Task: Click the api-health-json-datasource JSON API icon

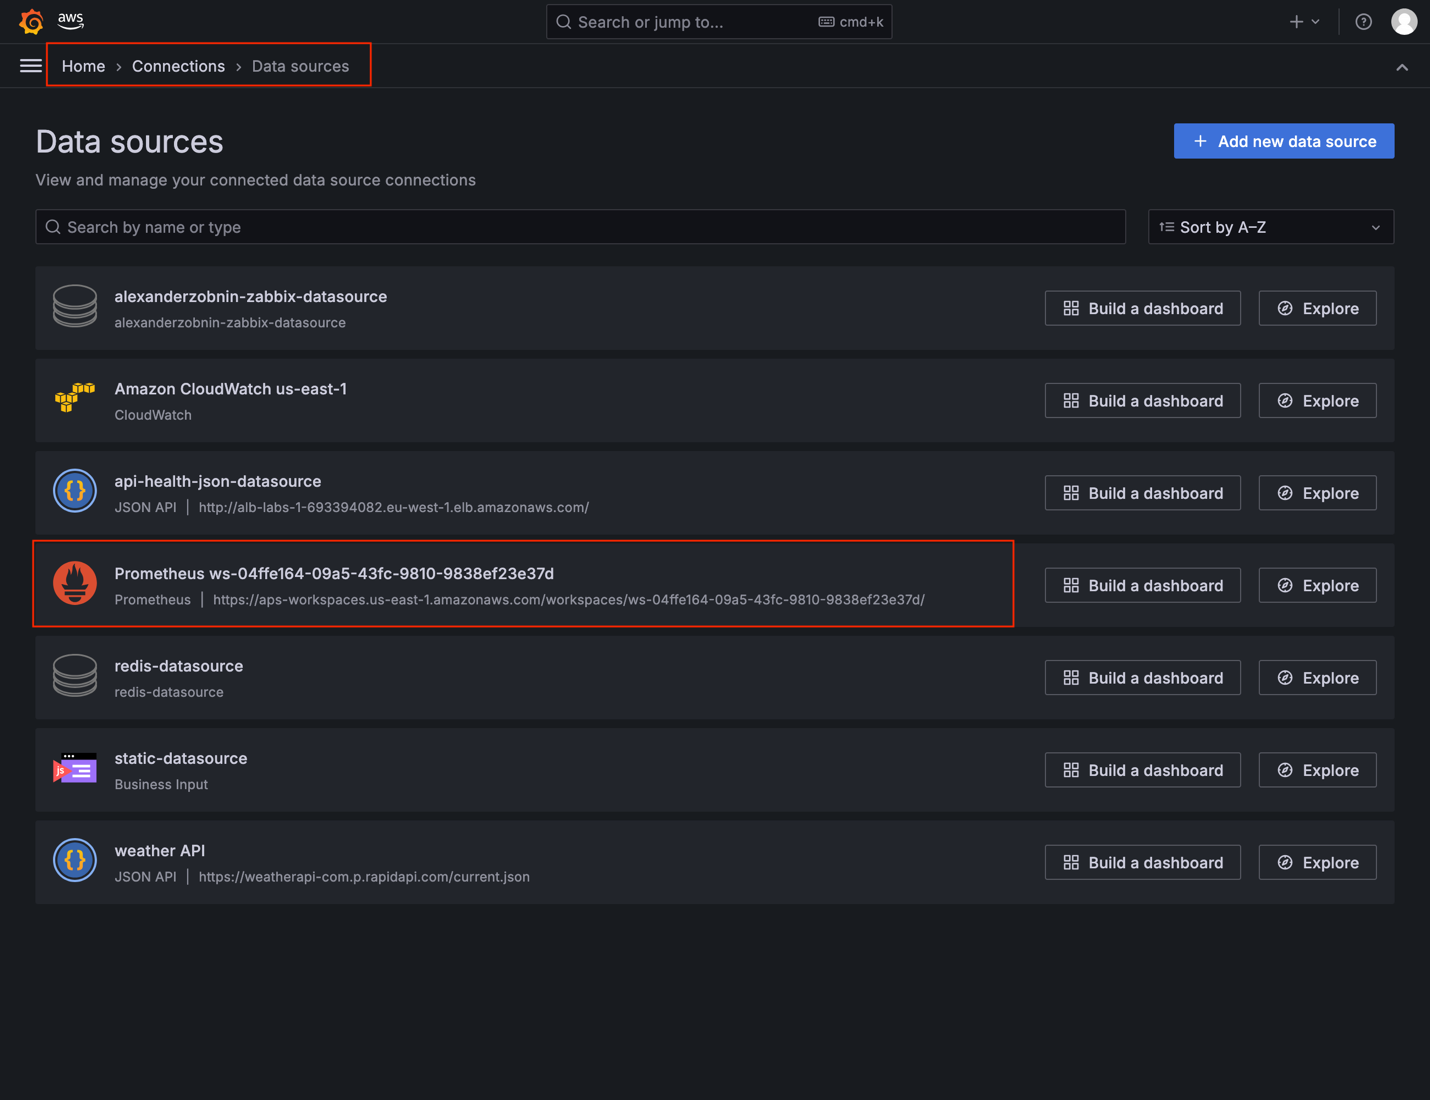Action: point(74,491)
